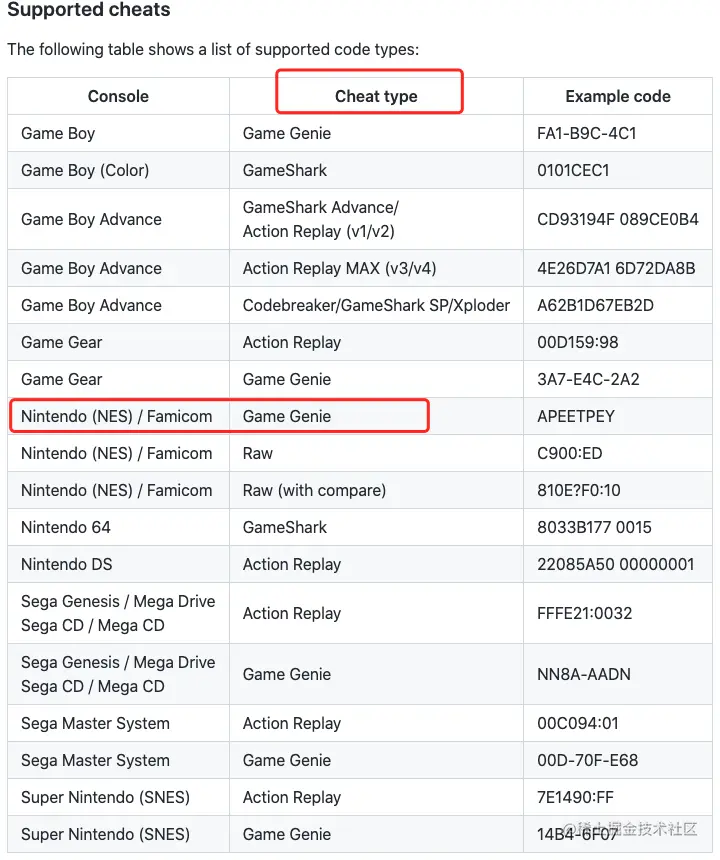Click the Game Boy (Color) cell
The image size is (720, 860).
point(85,170)
